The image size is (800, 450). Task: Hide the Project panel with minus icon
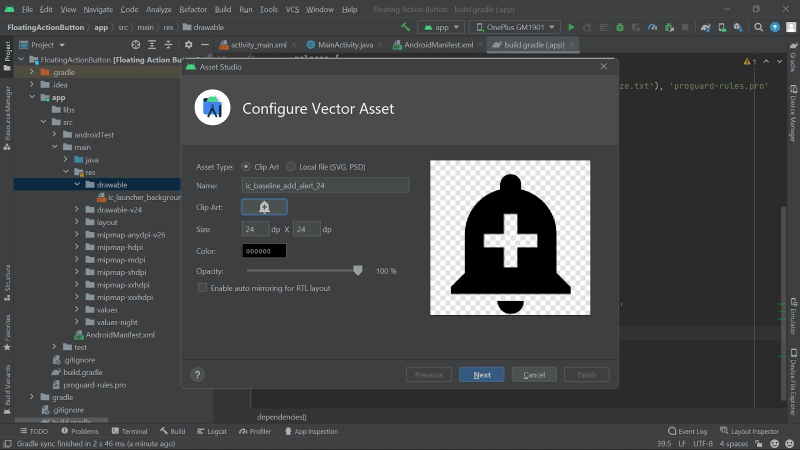click(205, 45)
